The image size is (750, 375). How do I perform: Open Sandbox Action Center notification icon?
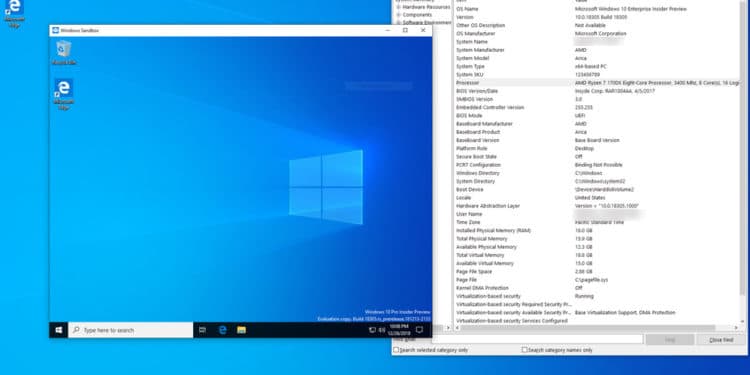click(419, 330)
